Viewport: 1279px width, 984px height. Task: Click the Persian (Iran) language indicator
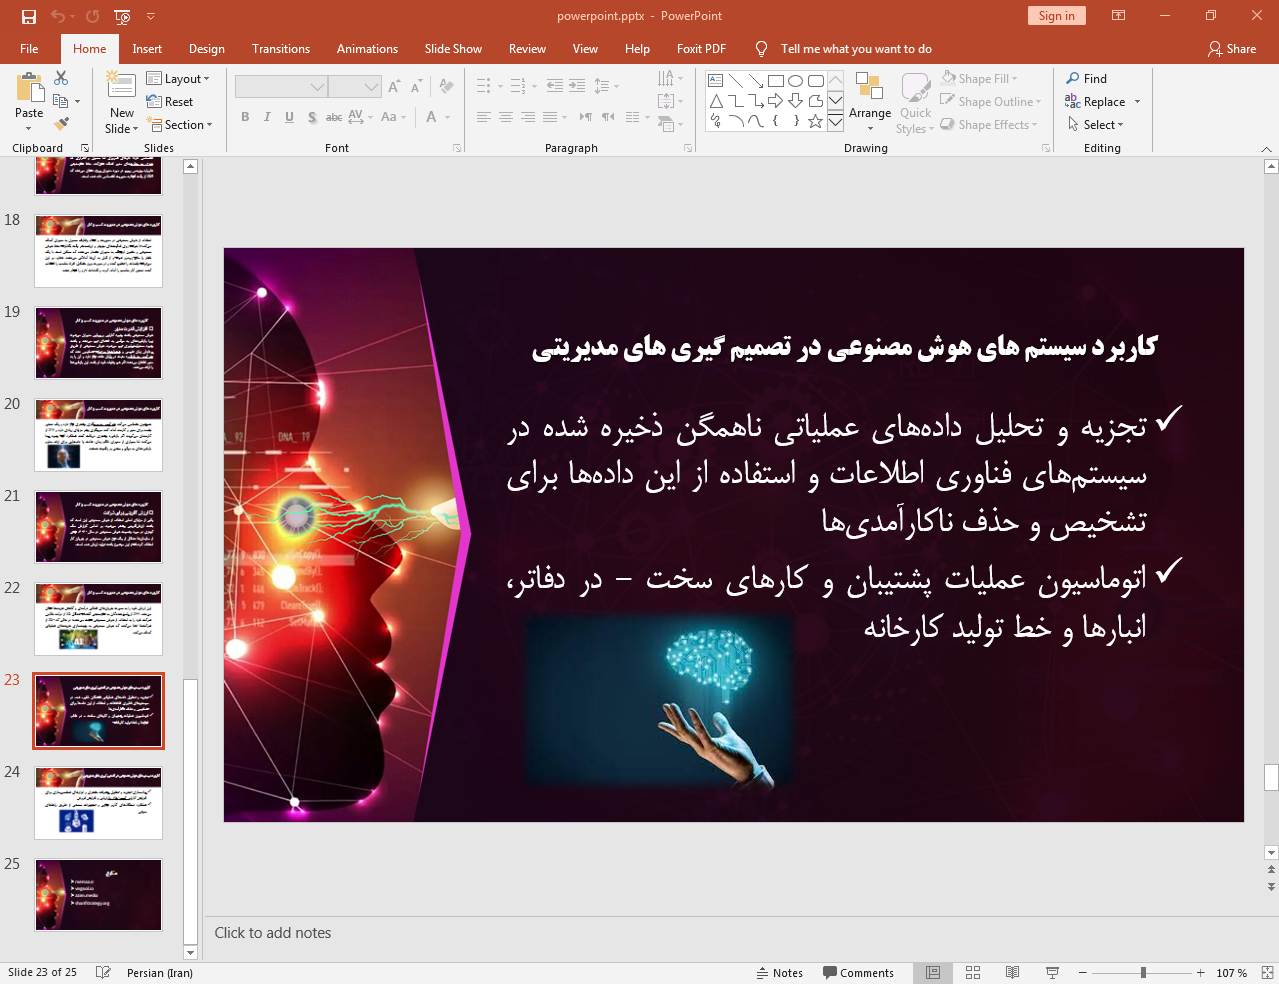pos(160,973)
